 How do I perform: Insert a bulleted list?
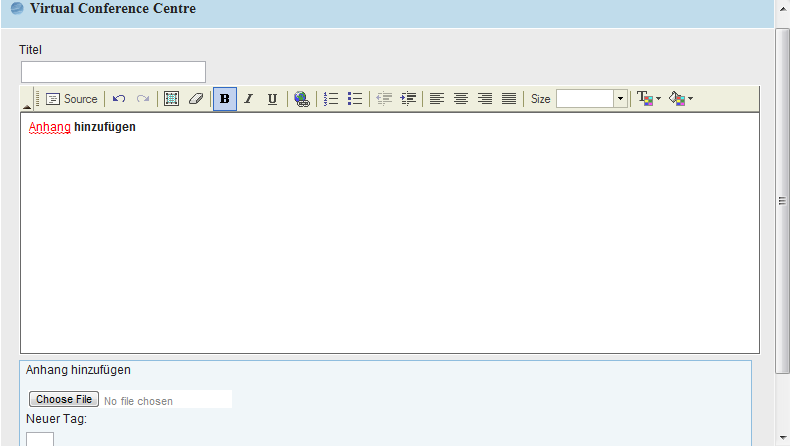355,99
